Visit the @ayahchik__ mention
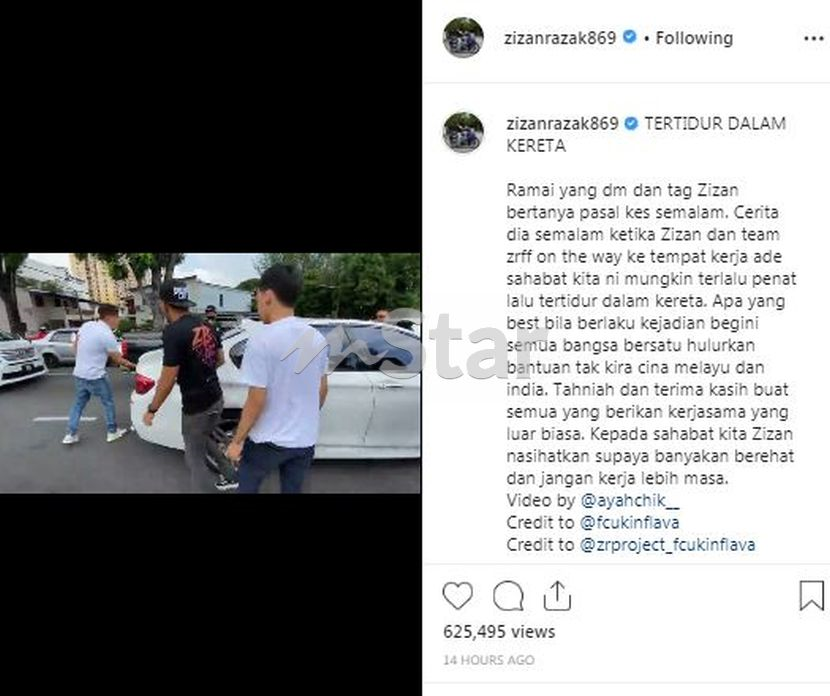The image size is (830, 696). click(x=629, y=500)
